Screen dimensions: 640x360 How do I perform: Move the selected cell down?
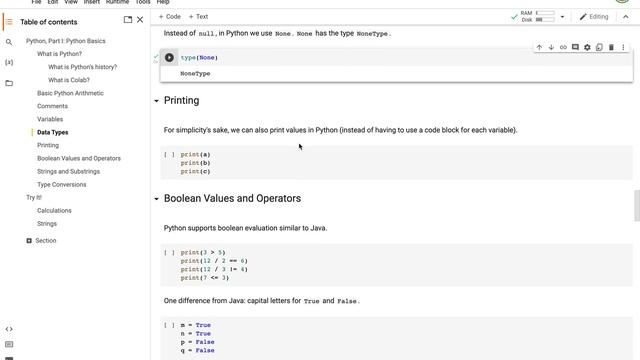pyautogui.click(x=551, y=47)
